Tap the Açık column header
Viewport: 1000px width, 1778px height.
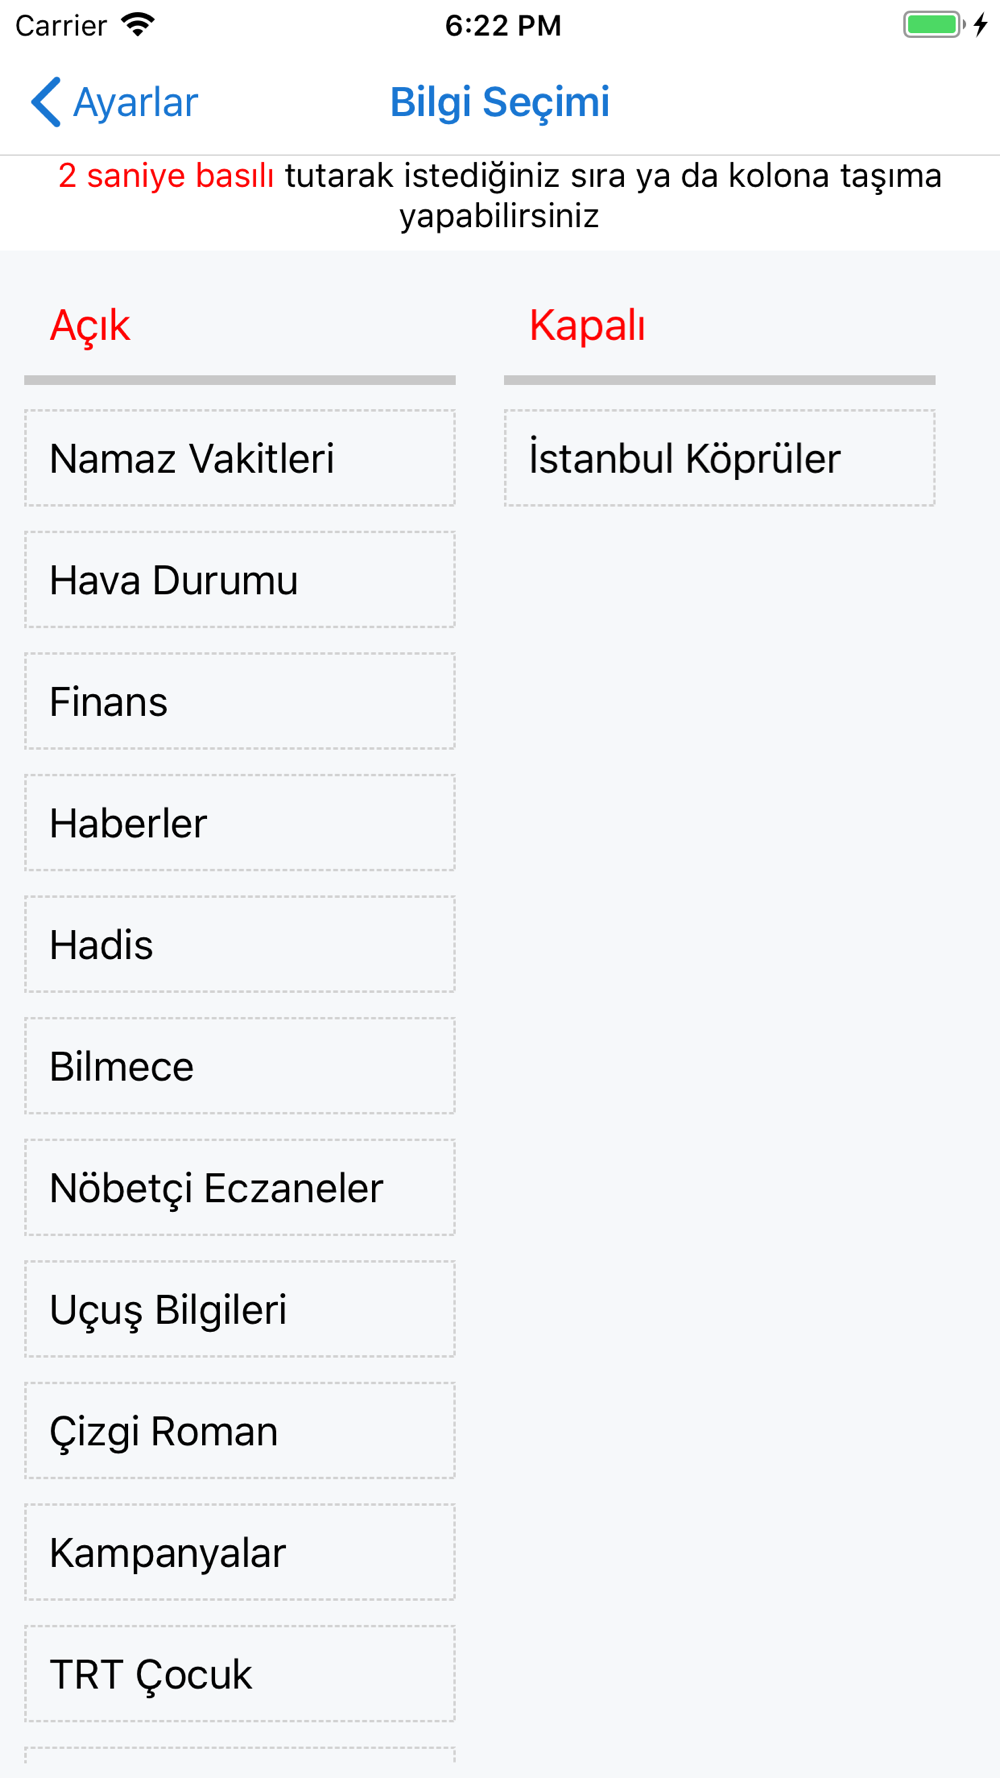coord(90,325)
